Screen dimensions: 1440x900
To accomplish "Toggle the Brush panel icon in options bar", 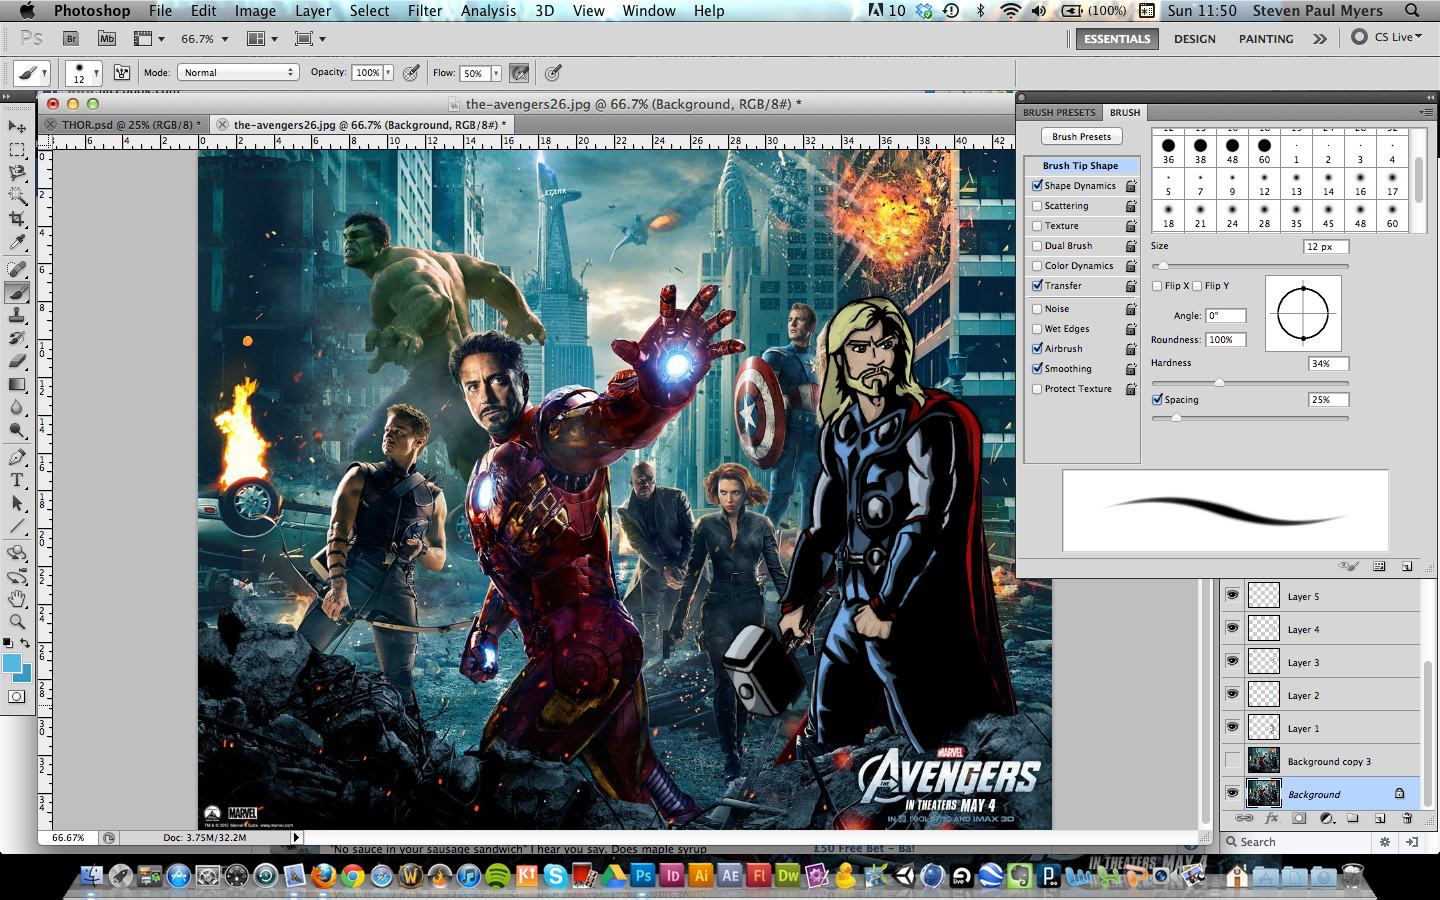I will point(122,72).
